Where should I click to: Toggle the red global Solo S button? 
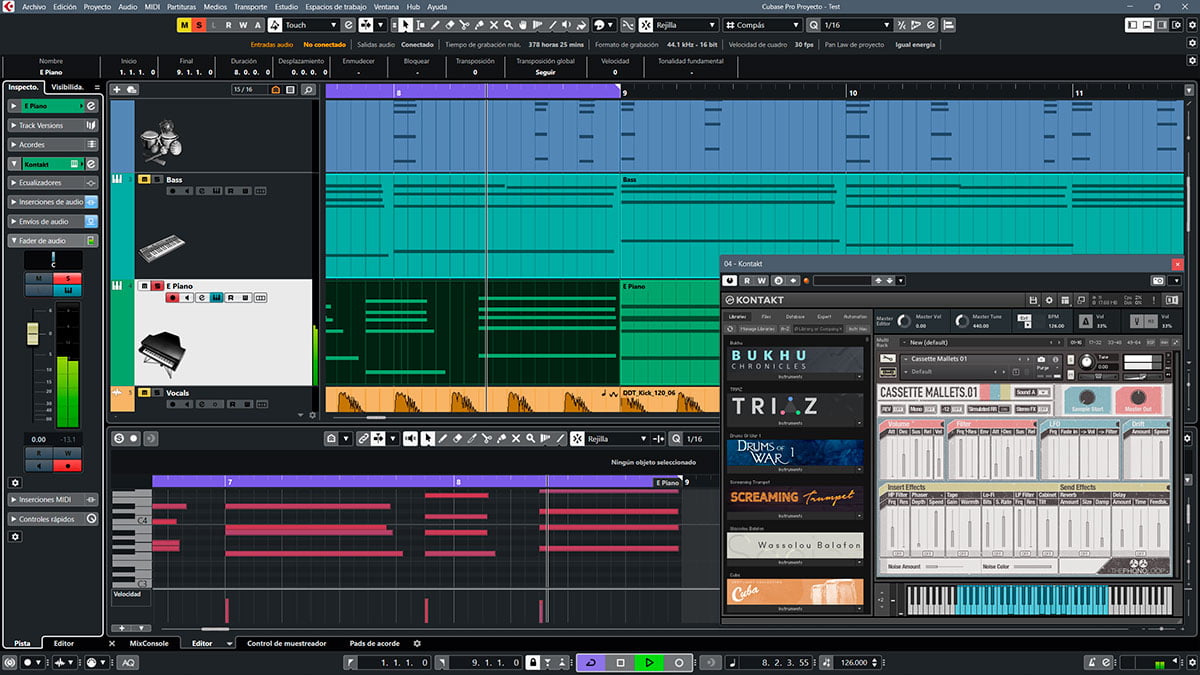[199, 25]
